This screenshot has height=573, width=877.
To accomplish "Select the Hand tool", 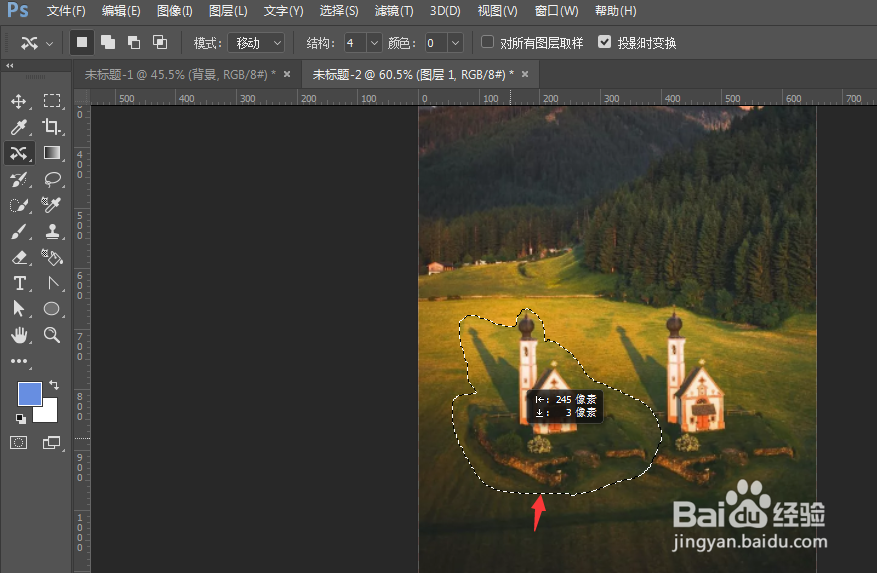I will click(x=18, y=335).
